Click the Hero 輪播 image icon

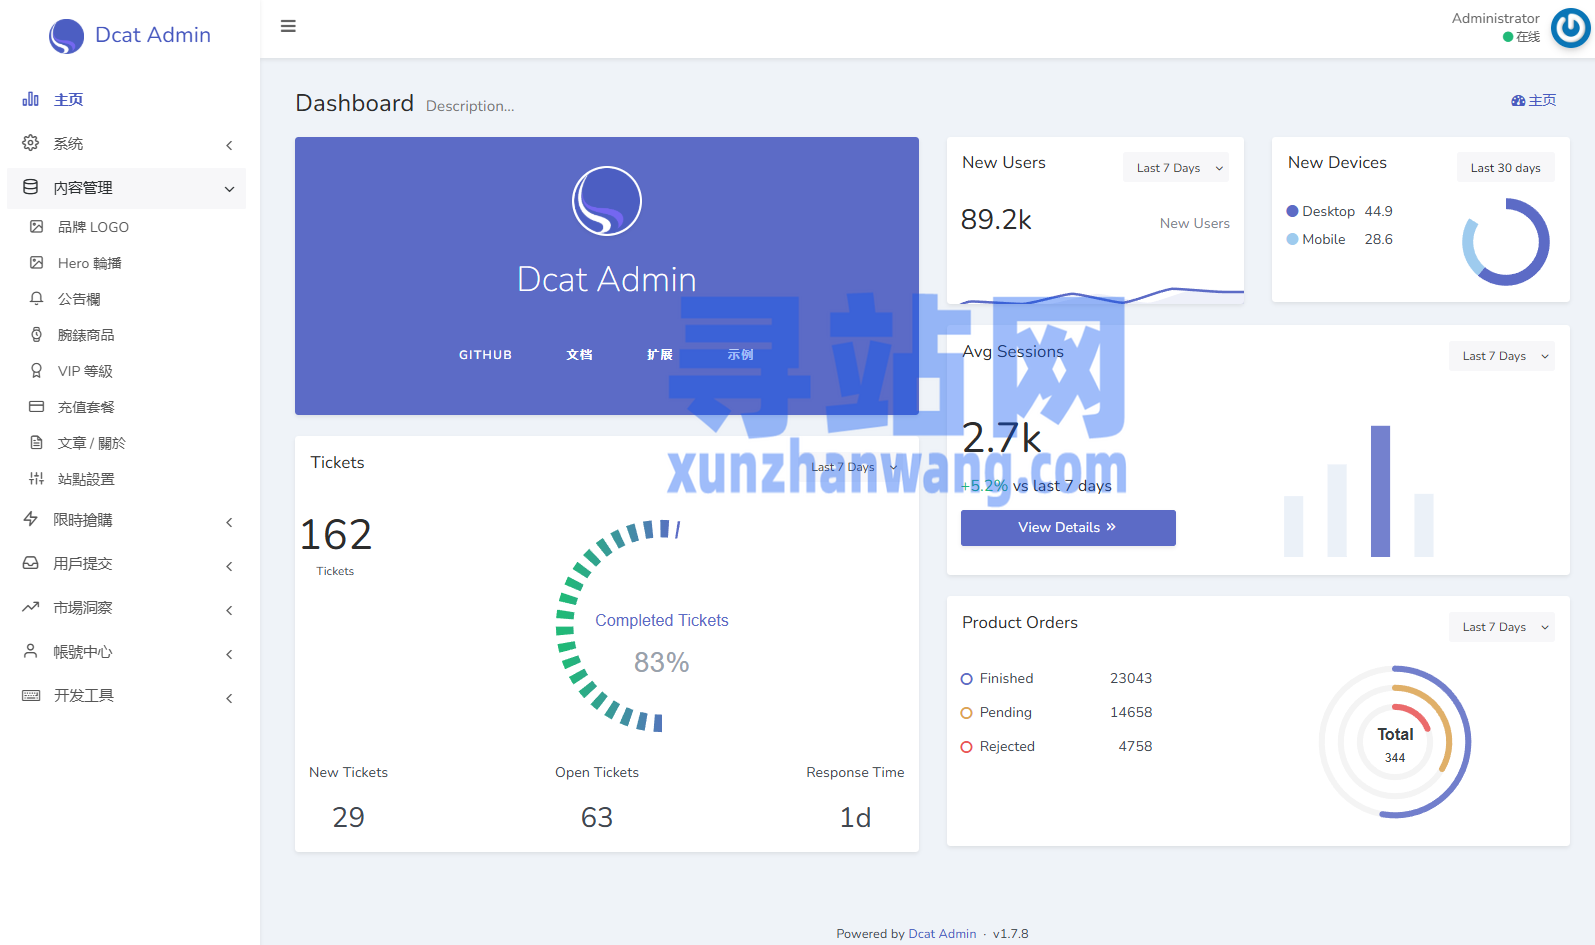coord(37,263)
